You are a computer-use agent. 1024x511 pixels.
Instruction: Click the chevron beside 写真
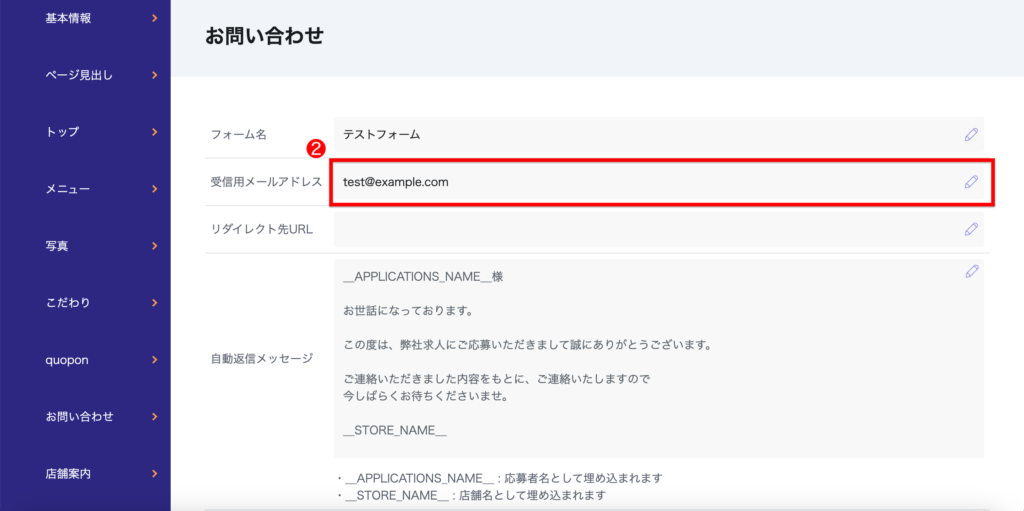(154, 246)
